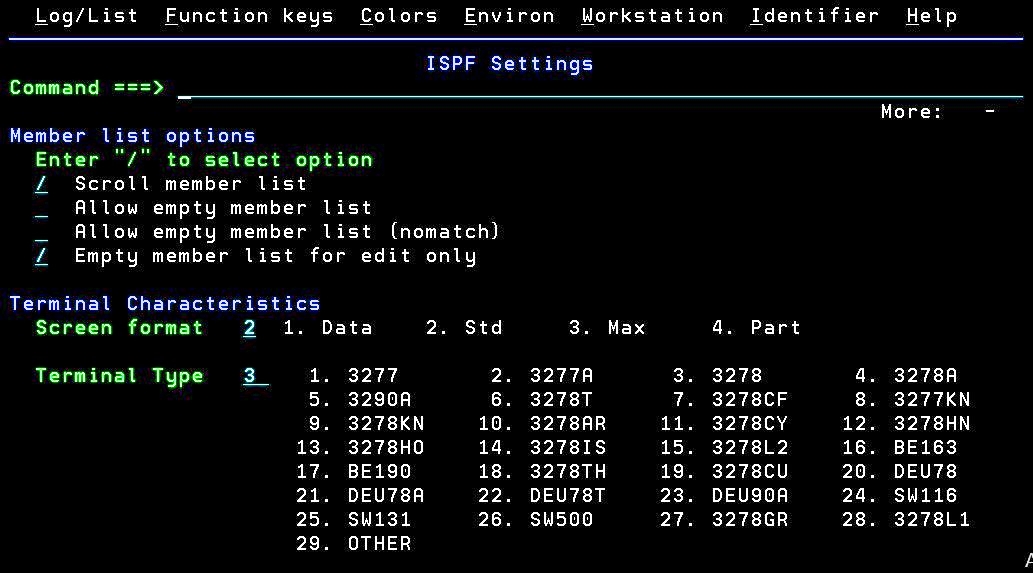The height and width of the screenshot is (573, 1033).
Task: Choose terminal type 3278A
Action: (x=924, y=376)
